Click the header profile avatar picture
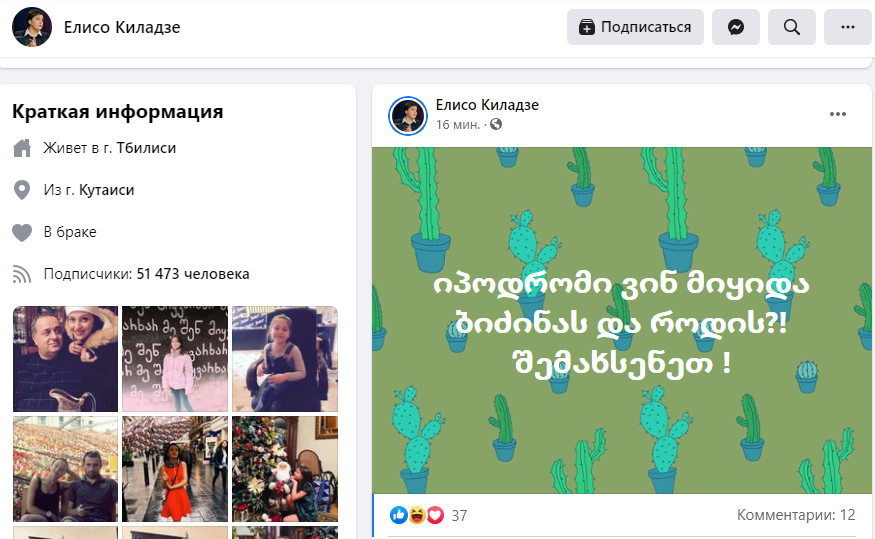Image resolution: width=875 pixels, height=539 pixels. tap(32, 27)
